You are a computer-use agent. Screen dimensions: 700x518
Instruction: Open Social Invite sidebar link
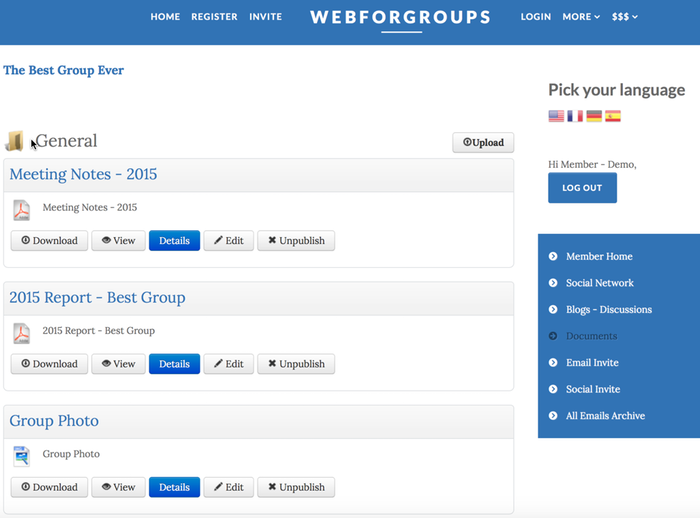pos(593,389)
